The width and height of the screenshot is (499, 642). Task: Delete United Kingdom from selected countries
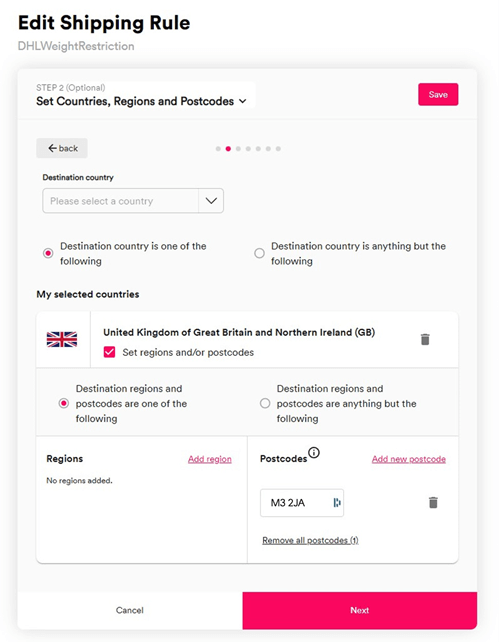point(425,339)
